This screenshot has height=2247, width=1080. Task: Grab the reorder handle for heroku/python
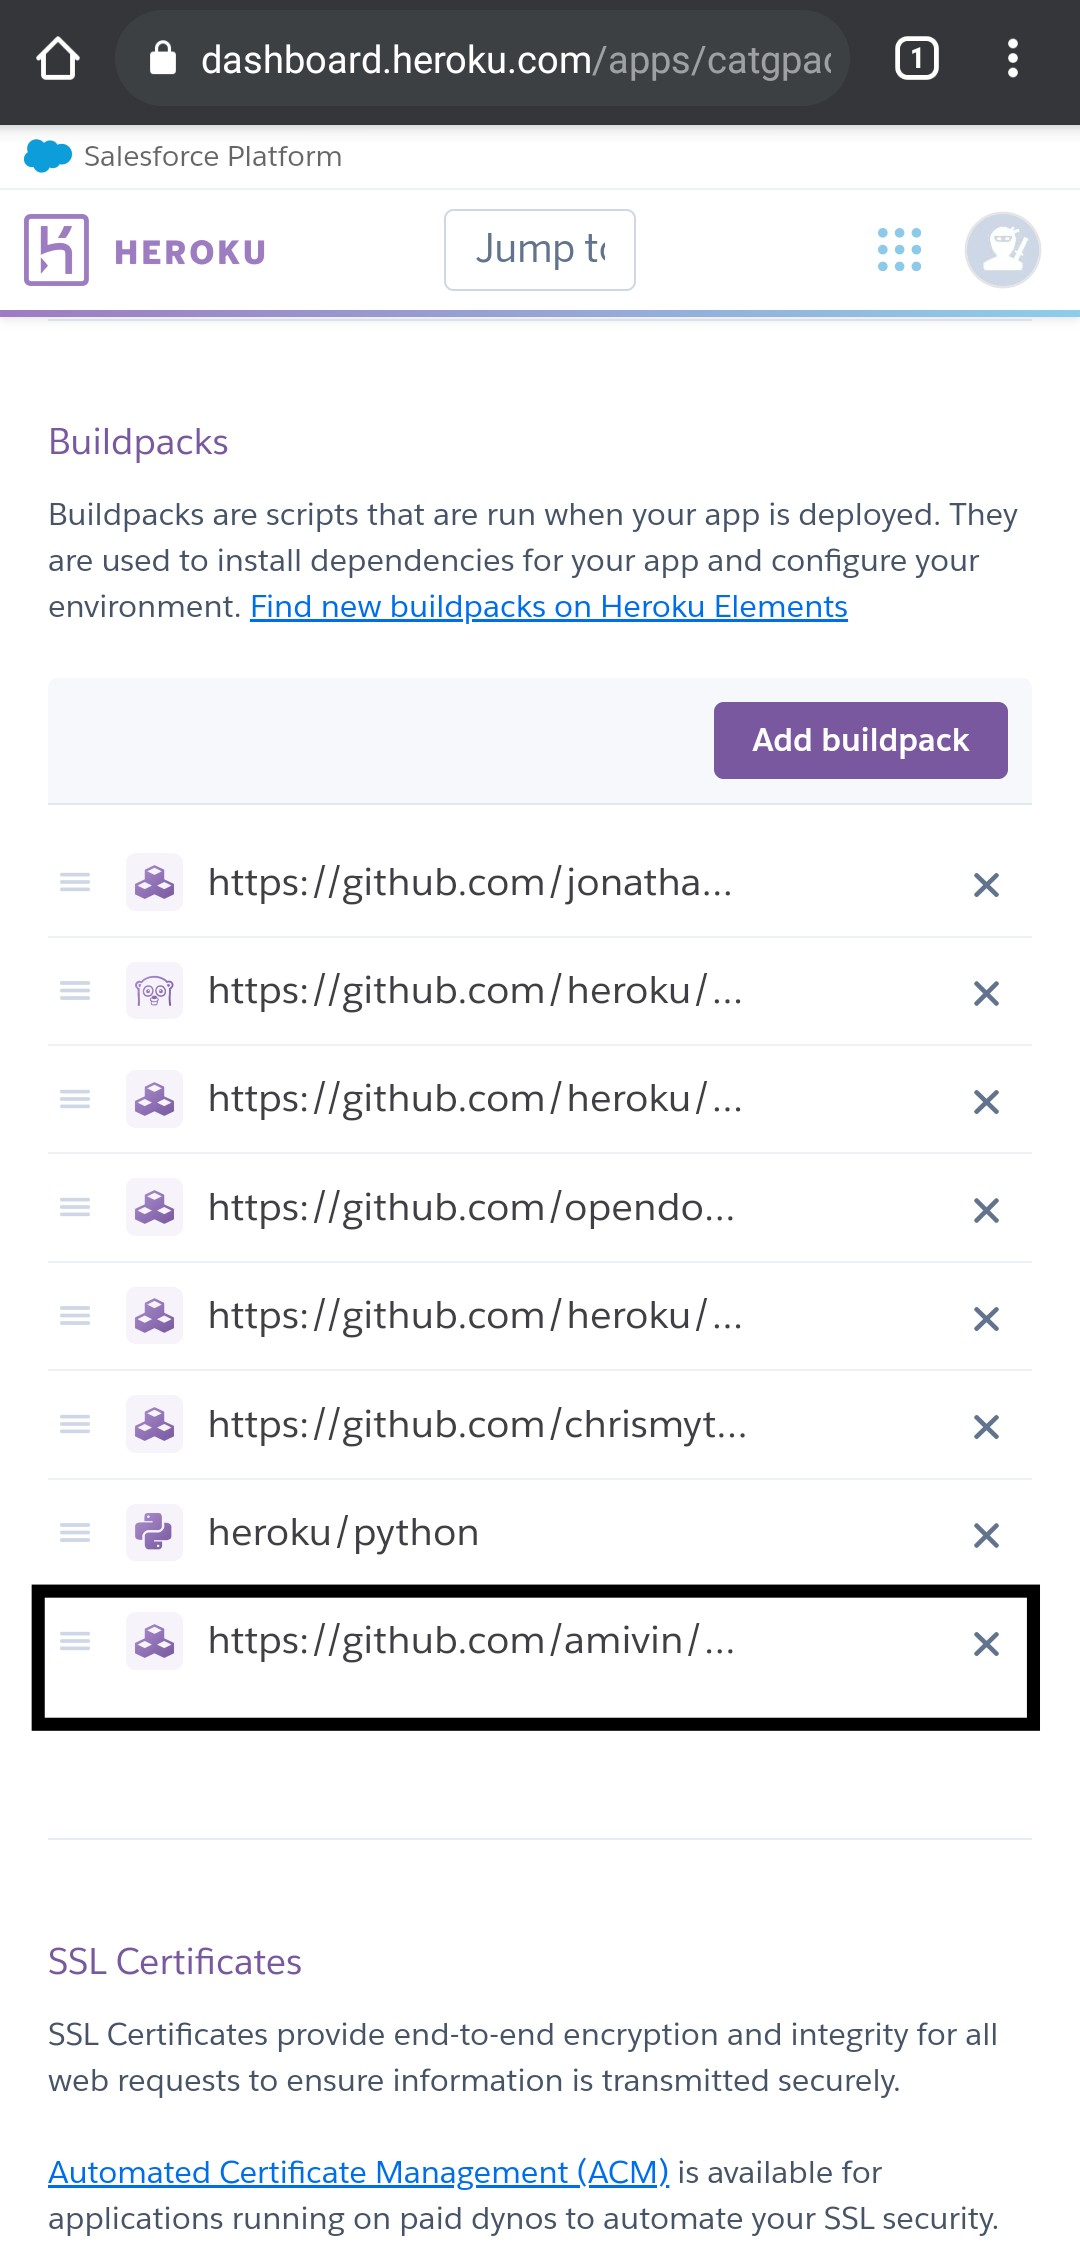click(75, 1532)
